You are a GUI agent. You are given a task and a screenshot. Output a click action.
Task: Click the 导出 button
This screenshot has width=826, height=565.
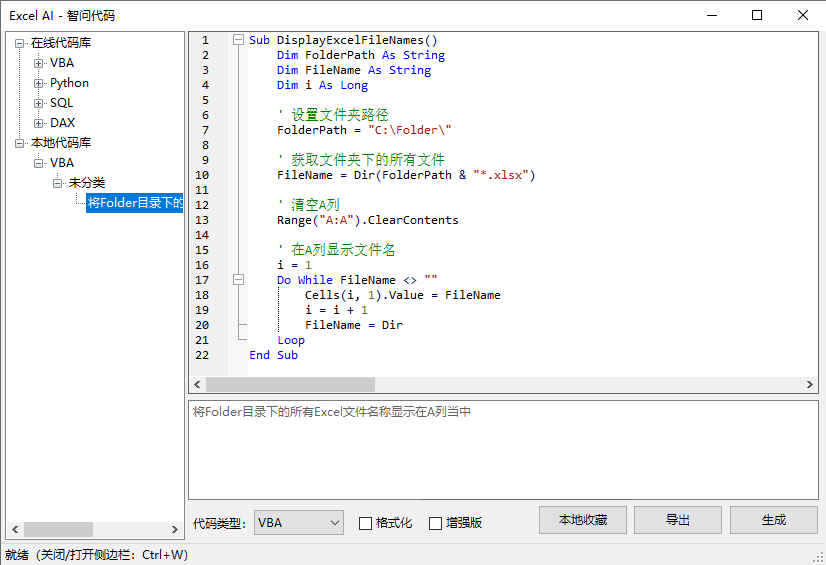677,520
